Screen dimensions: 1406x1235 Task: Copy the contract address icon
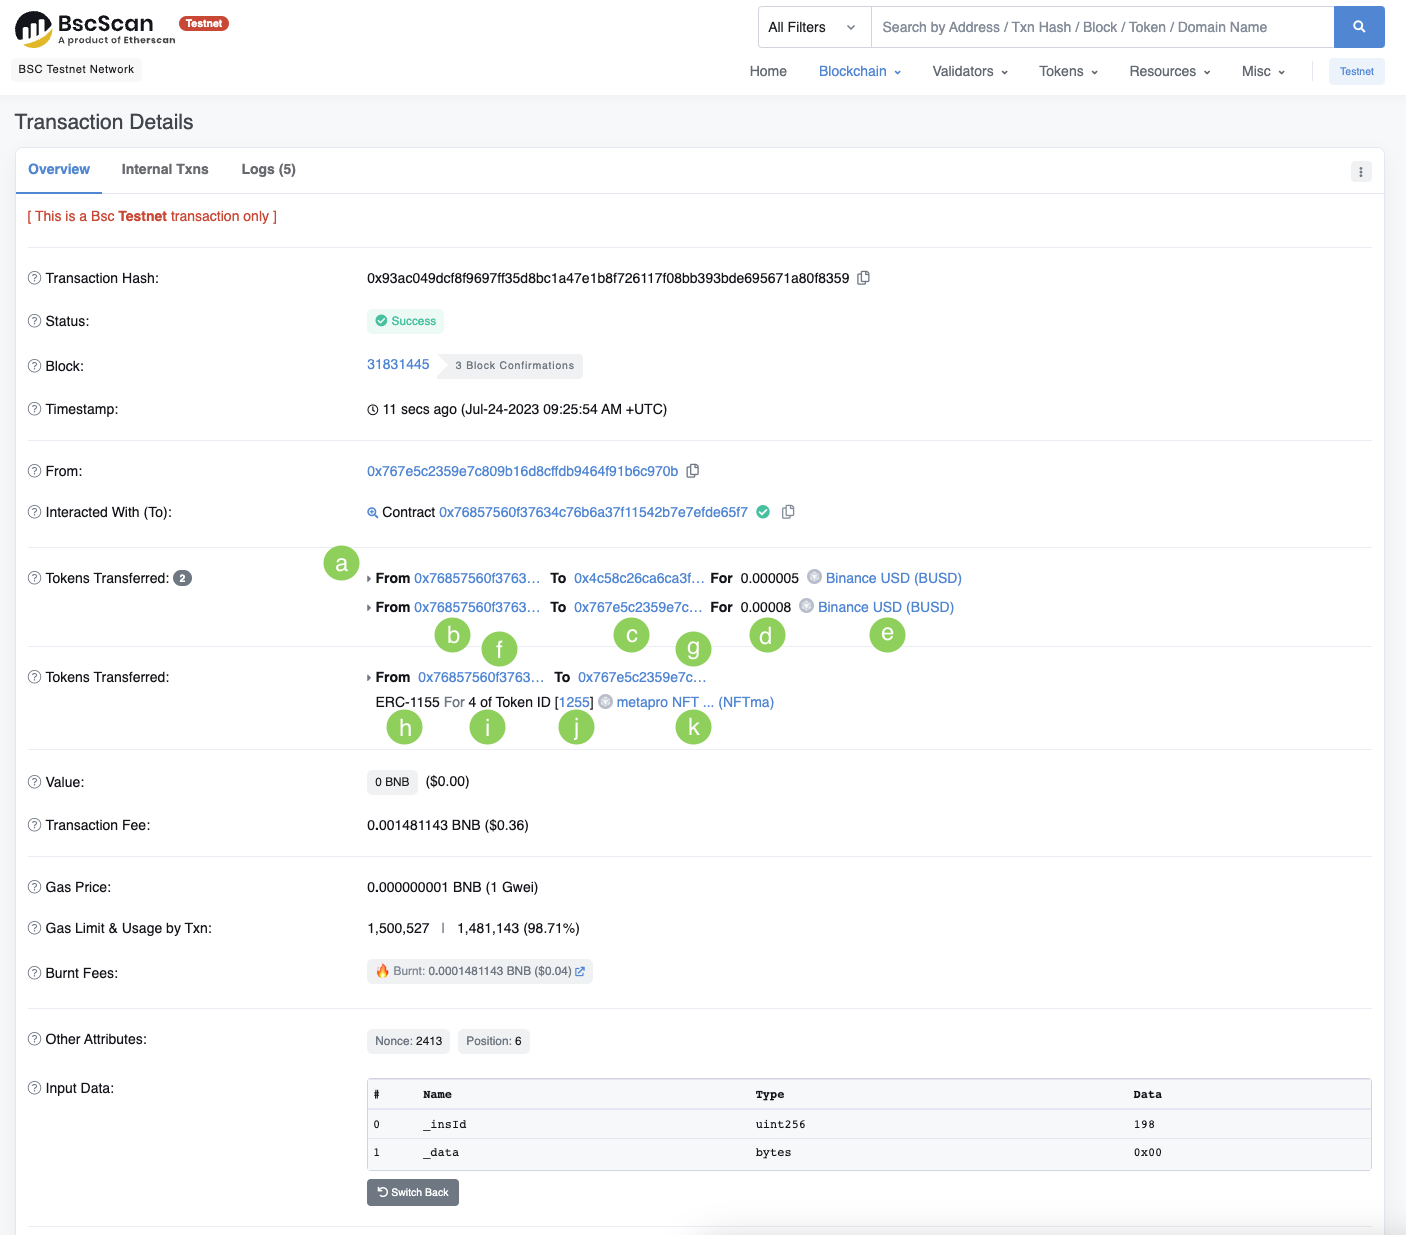788,512
